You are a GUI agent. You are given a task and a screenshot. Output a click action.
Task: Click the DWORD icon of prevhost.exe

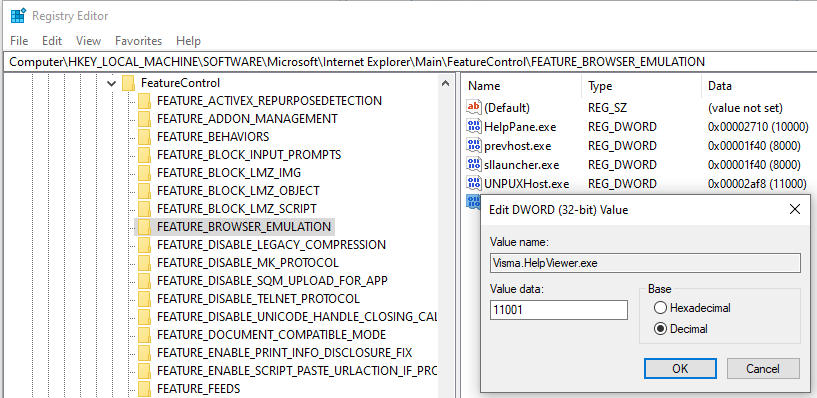click(x=474, y=145)
